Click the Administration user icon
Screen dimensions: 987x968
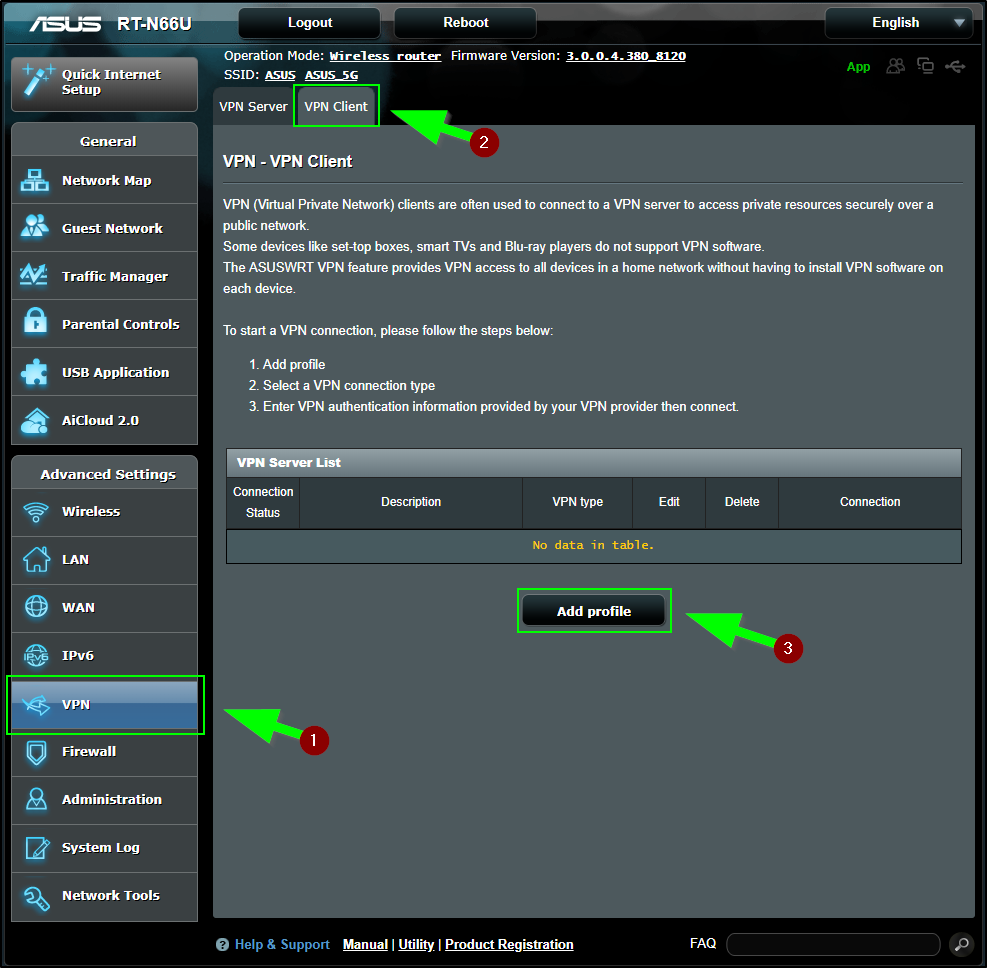click(37, 799)
